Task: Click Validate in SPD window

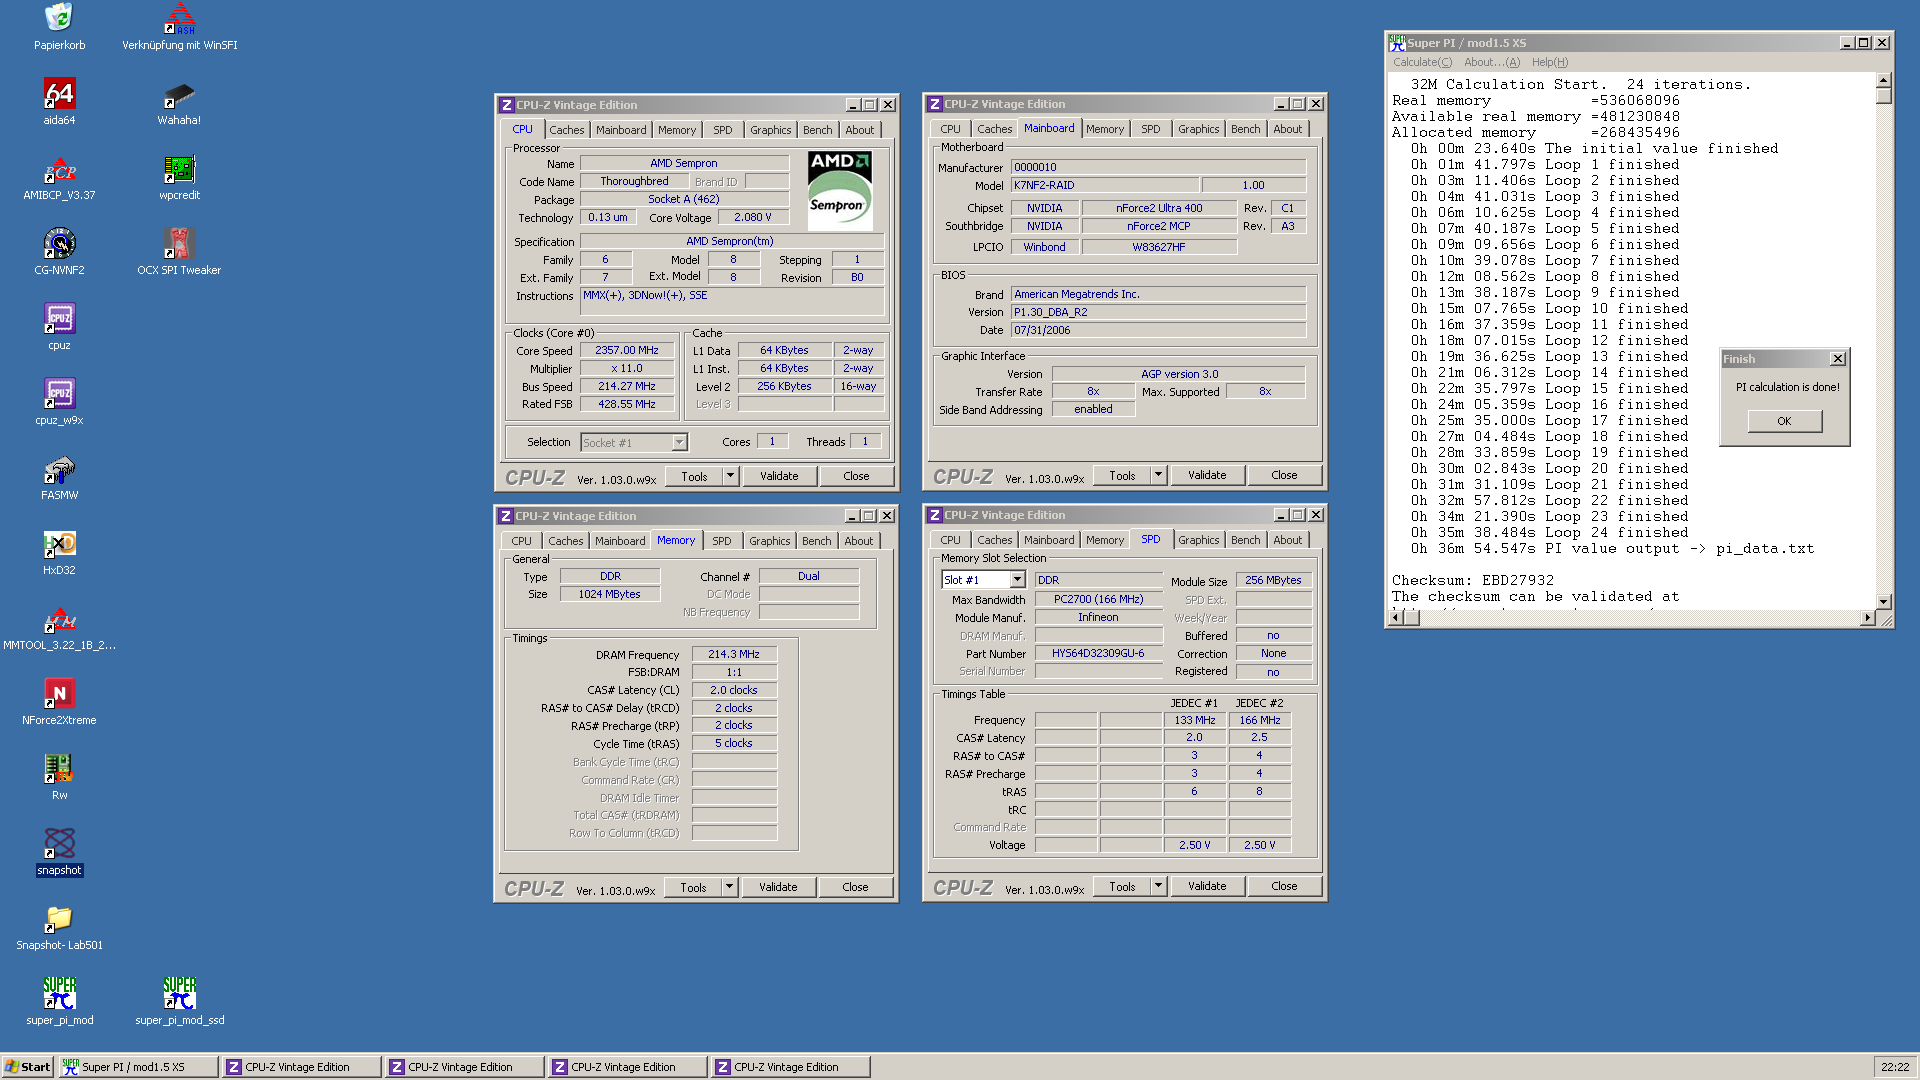Action: coord(1207,886)
